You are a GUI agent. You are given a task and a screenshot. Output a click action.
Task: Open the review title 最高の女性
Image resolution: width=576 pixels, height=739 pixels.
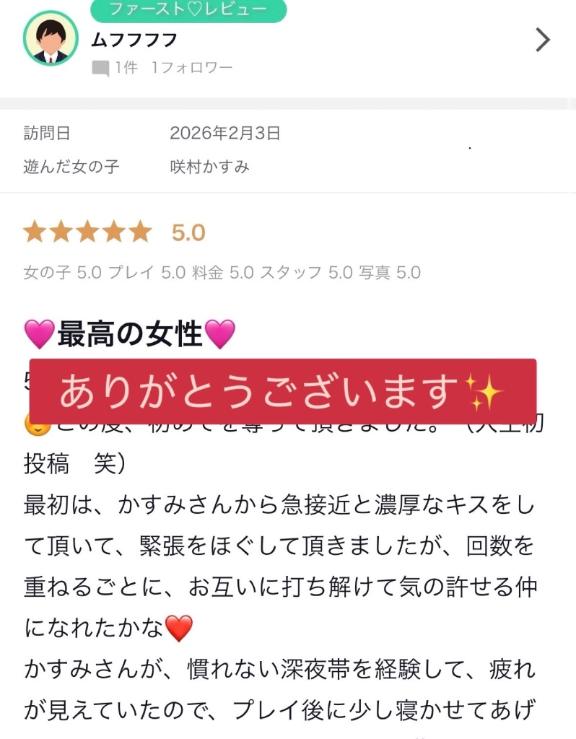point(130,334)
